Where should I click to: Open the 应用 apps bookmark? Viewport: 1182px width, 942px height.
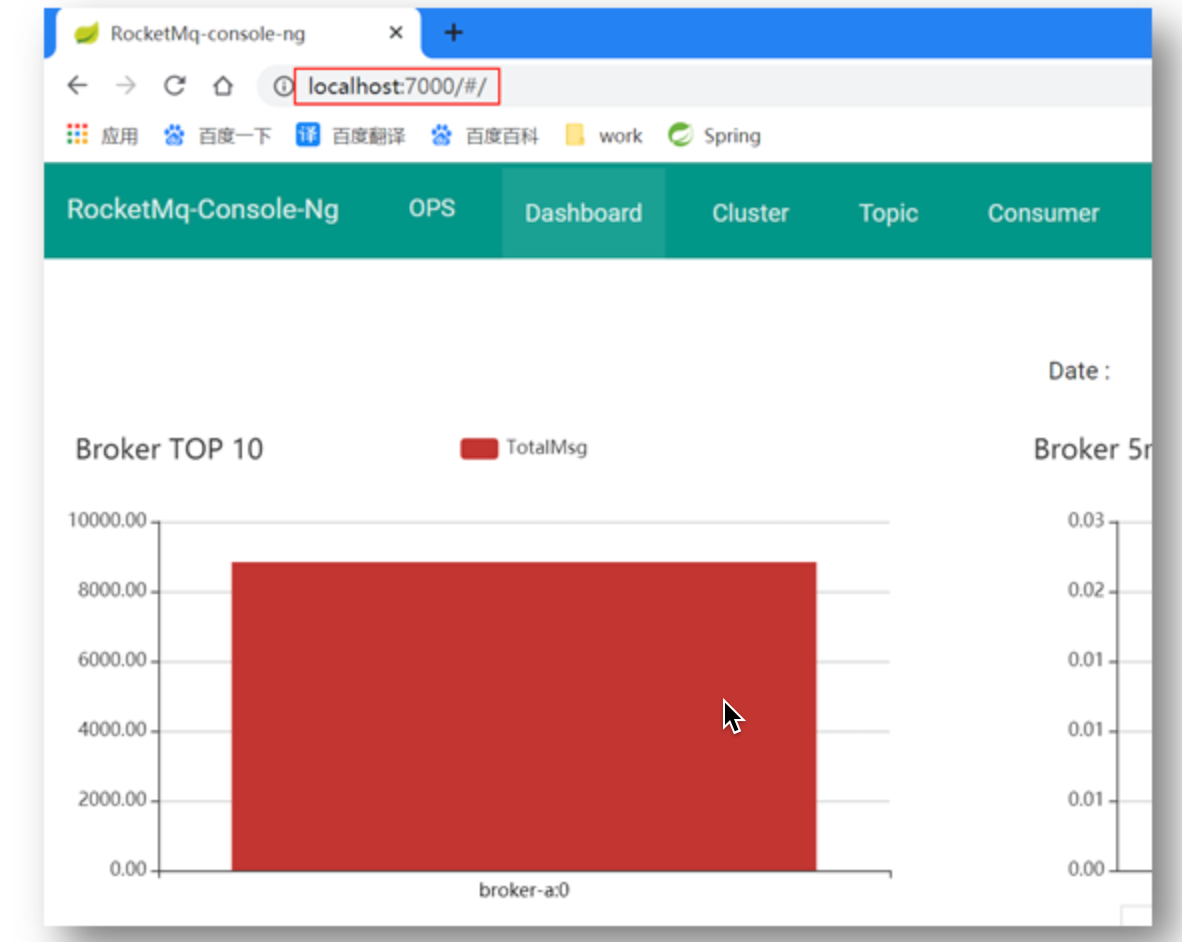click(103, 136)
